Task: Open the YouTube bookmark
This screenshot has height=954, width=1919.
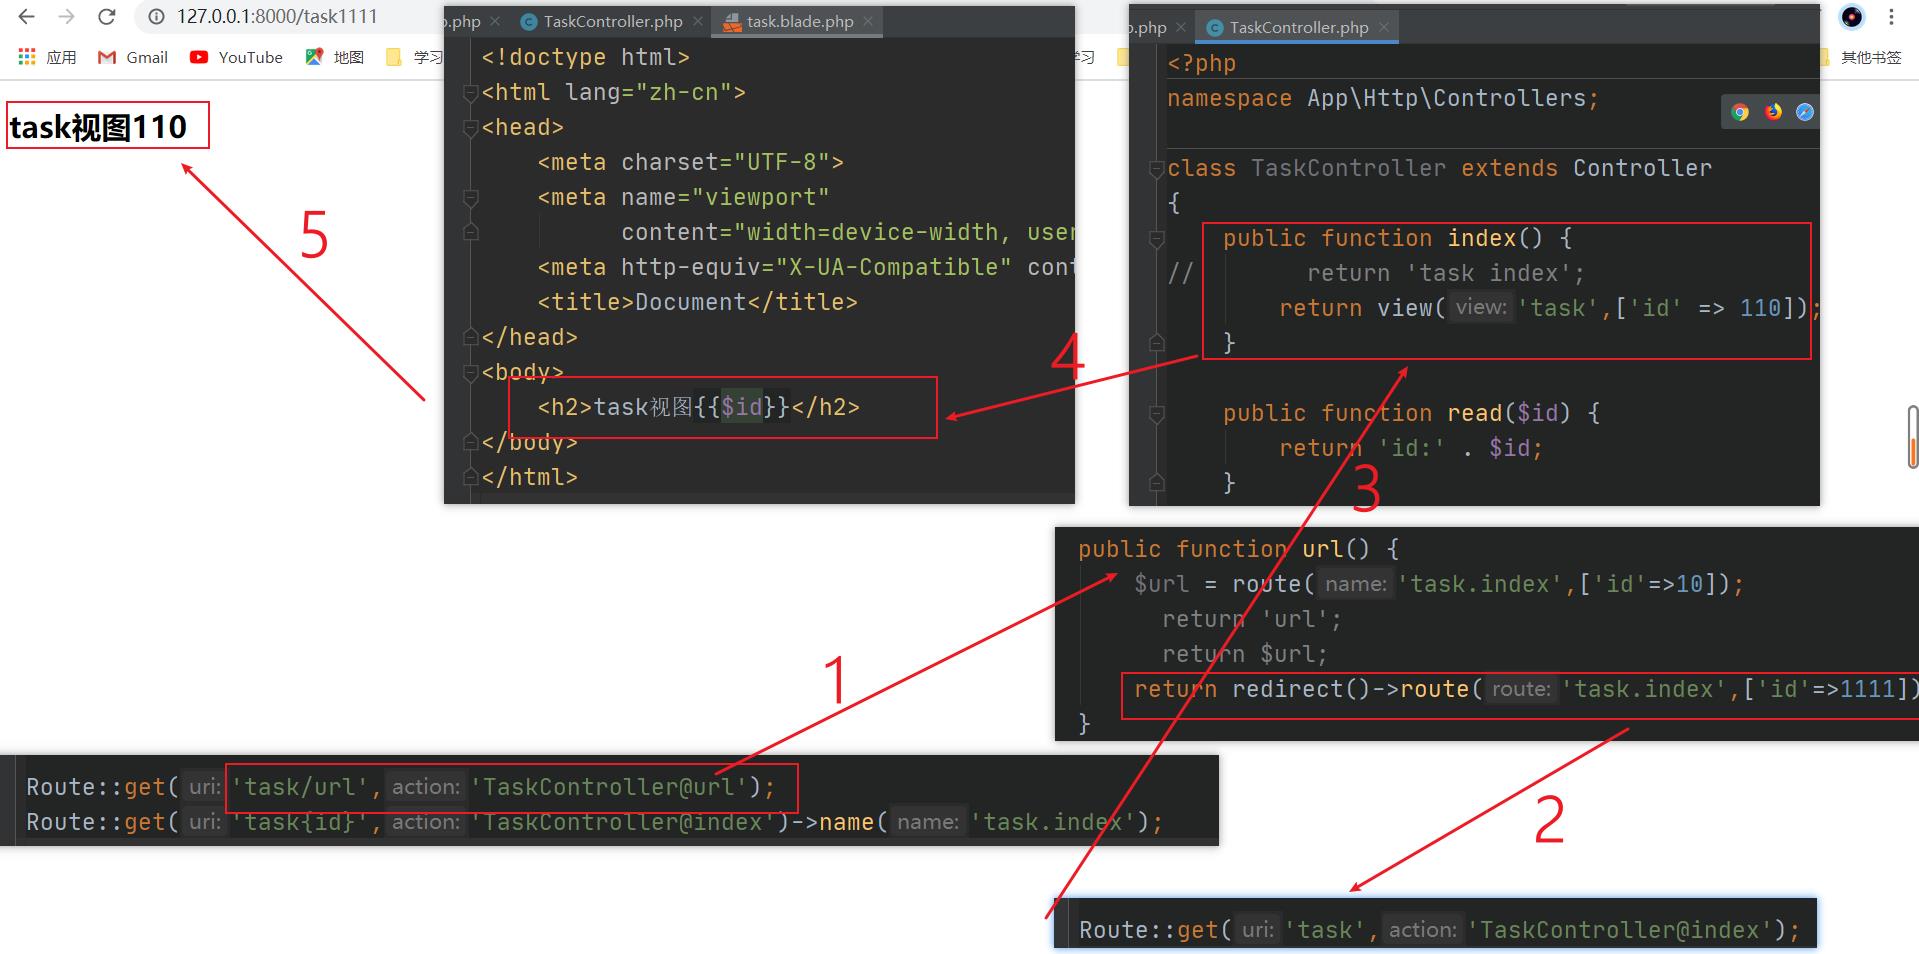Action: 237,57
